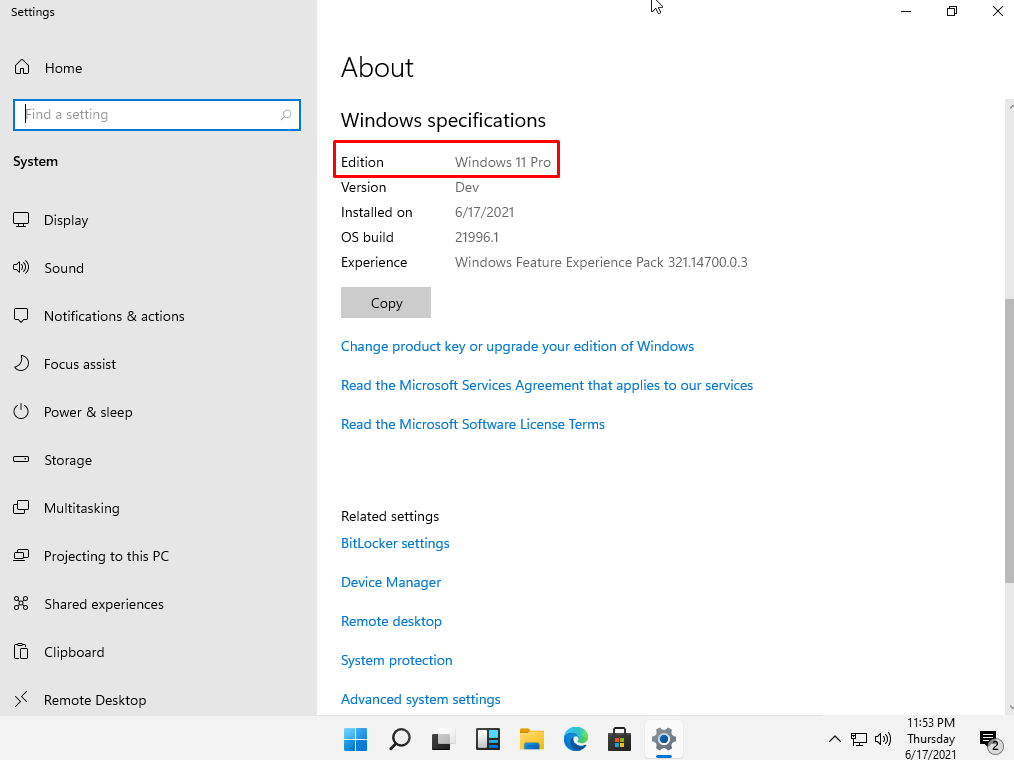
Task: Select Shared experiences
Action: [104, 603]
